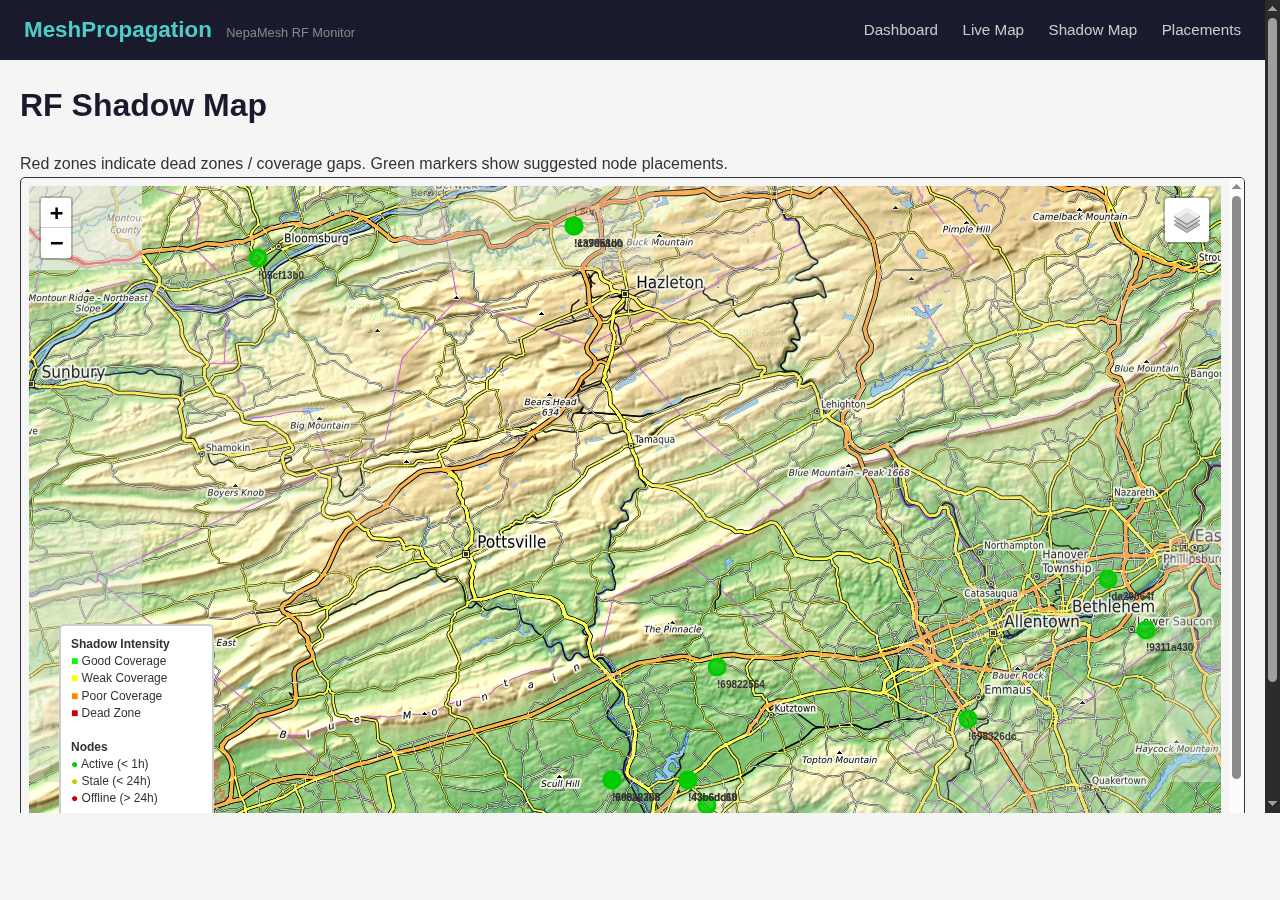Click the Allentown city label on map

click(x=1042, y=621)
